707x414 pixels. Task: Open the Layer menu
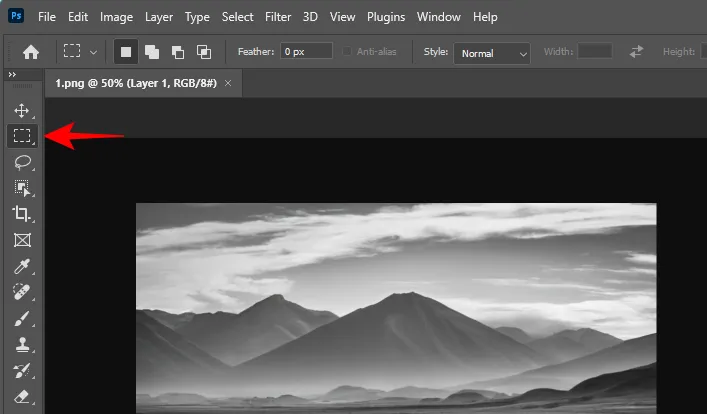click(x=159, y=17)
